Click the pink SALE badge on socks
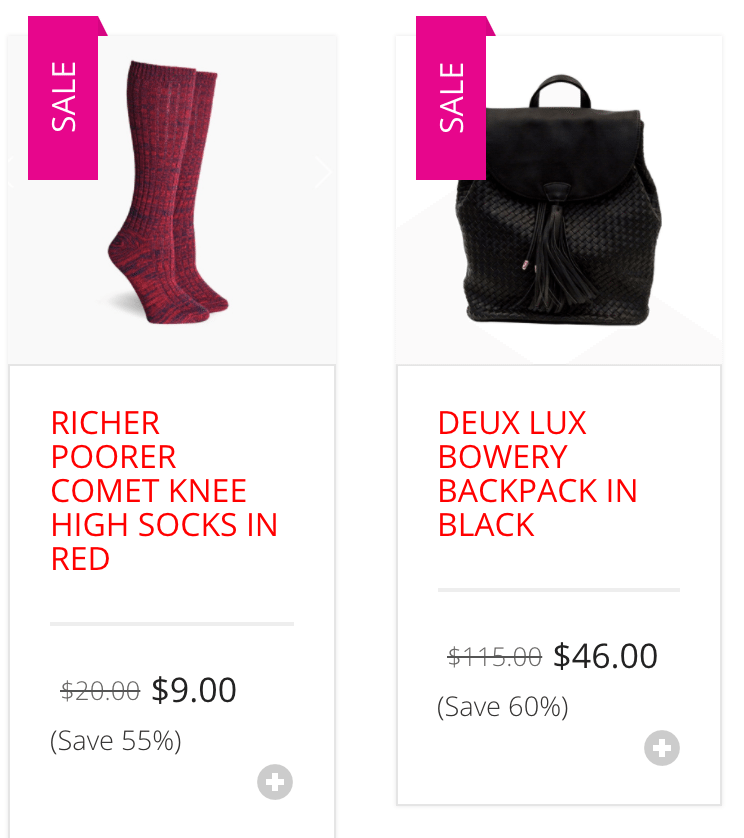Image resolution: width=744 pixels, height=838 pixels. pos(64,98)
